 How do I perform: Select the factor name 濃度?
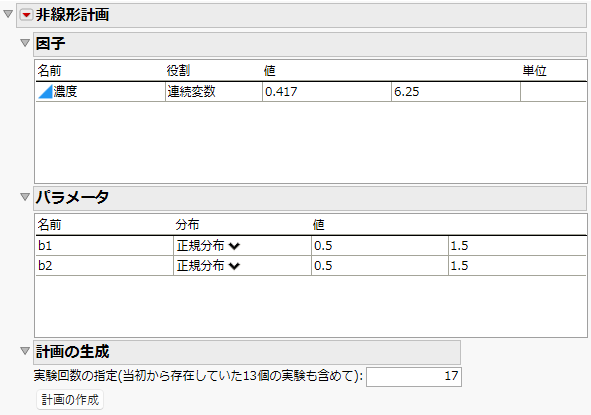[x=65, y=92]
